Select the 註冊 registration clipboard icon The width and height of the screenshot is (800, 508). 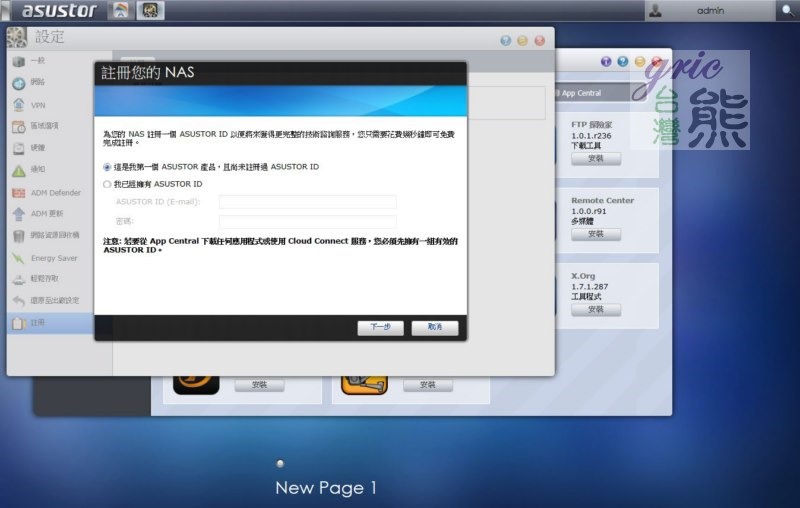pyautogui.click(x=18, y=323)
